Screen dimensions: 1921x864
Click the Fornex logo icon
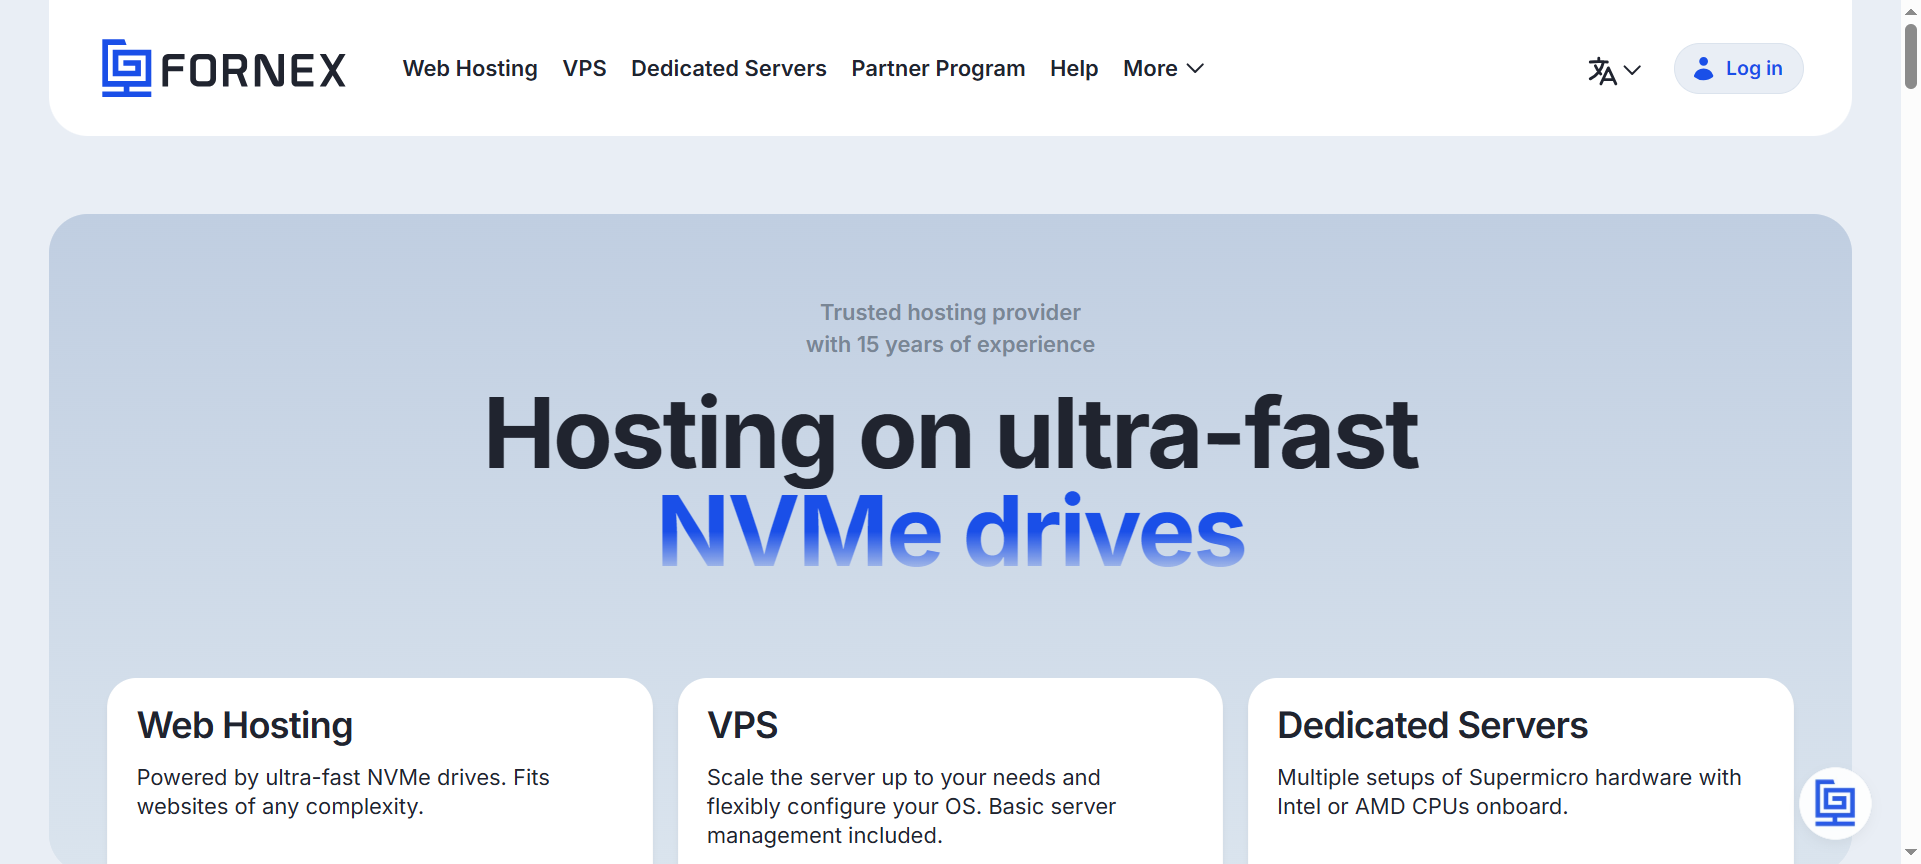[x=126, y=68]
